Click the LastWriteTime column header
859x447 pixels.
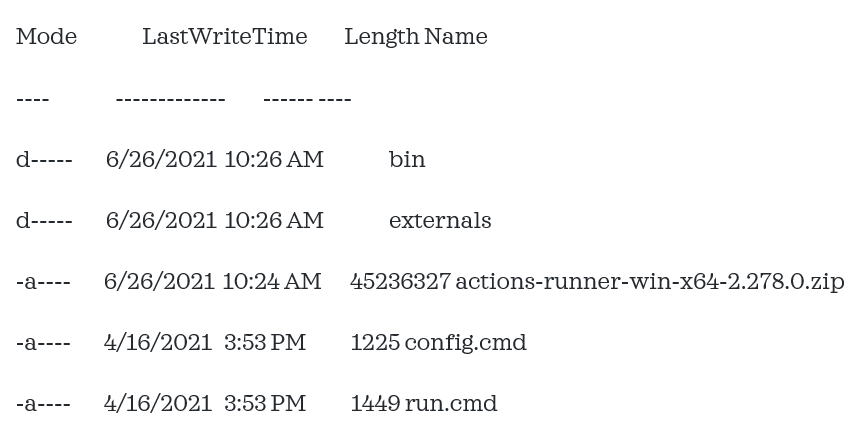[224, 37]
